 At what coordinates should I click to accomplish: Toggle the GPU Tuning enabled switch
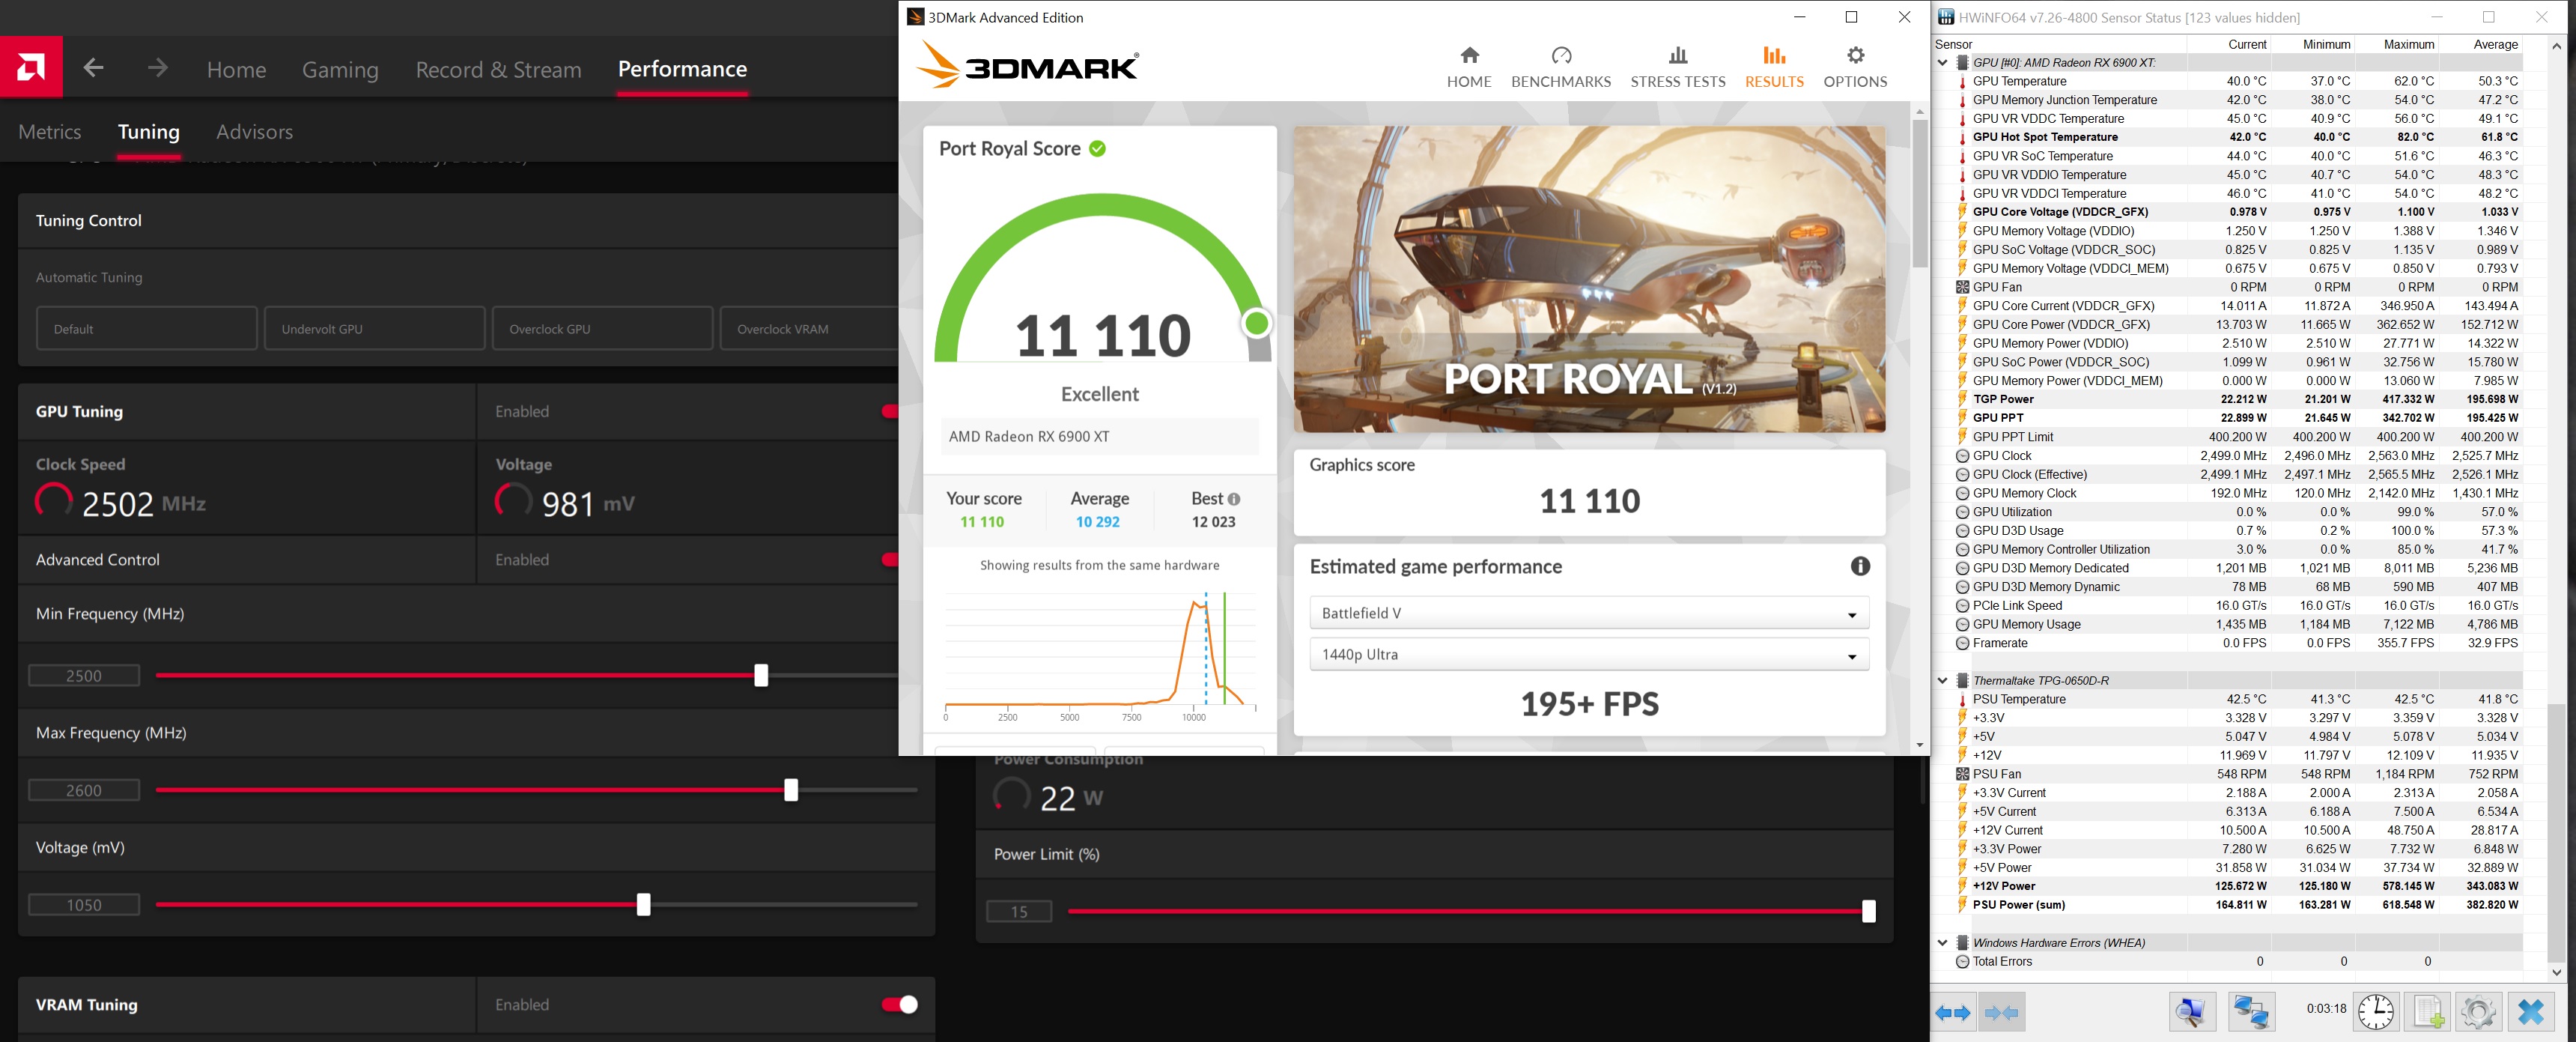889,411
